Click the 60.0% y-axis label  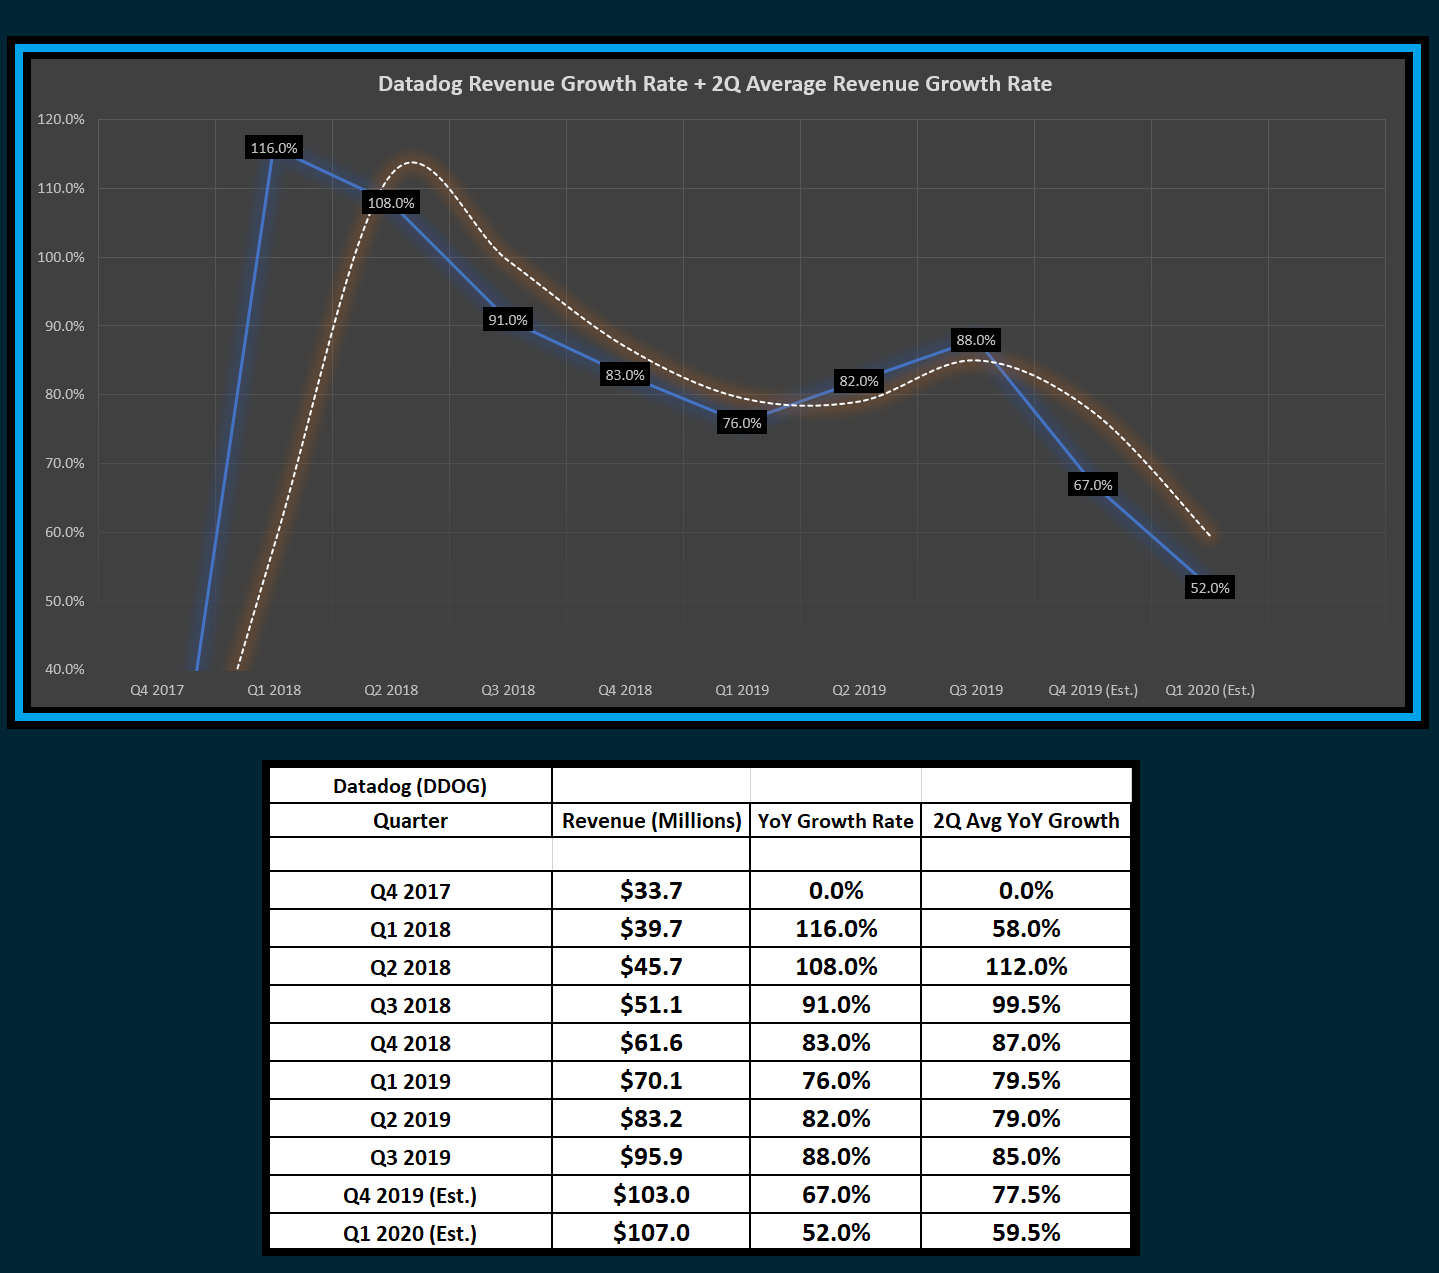[65, 532]
